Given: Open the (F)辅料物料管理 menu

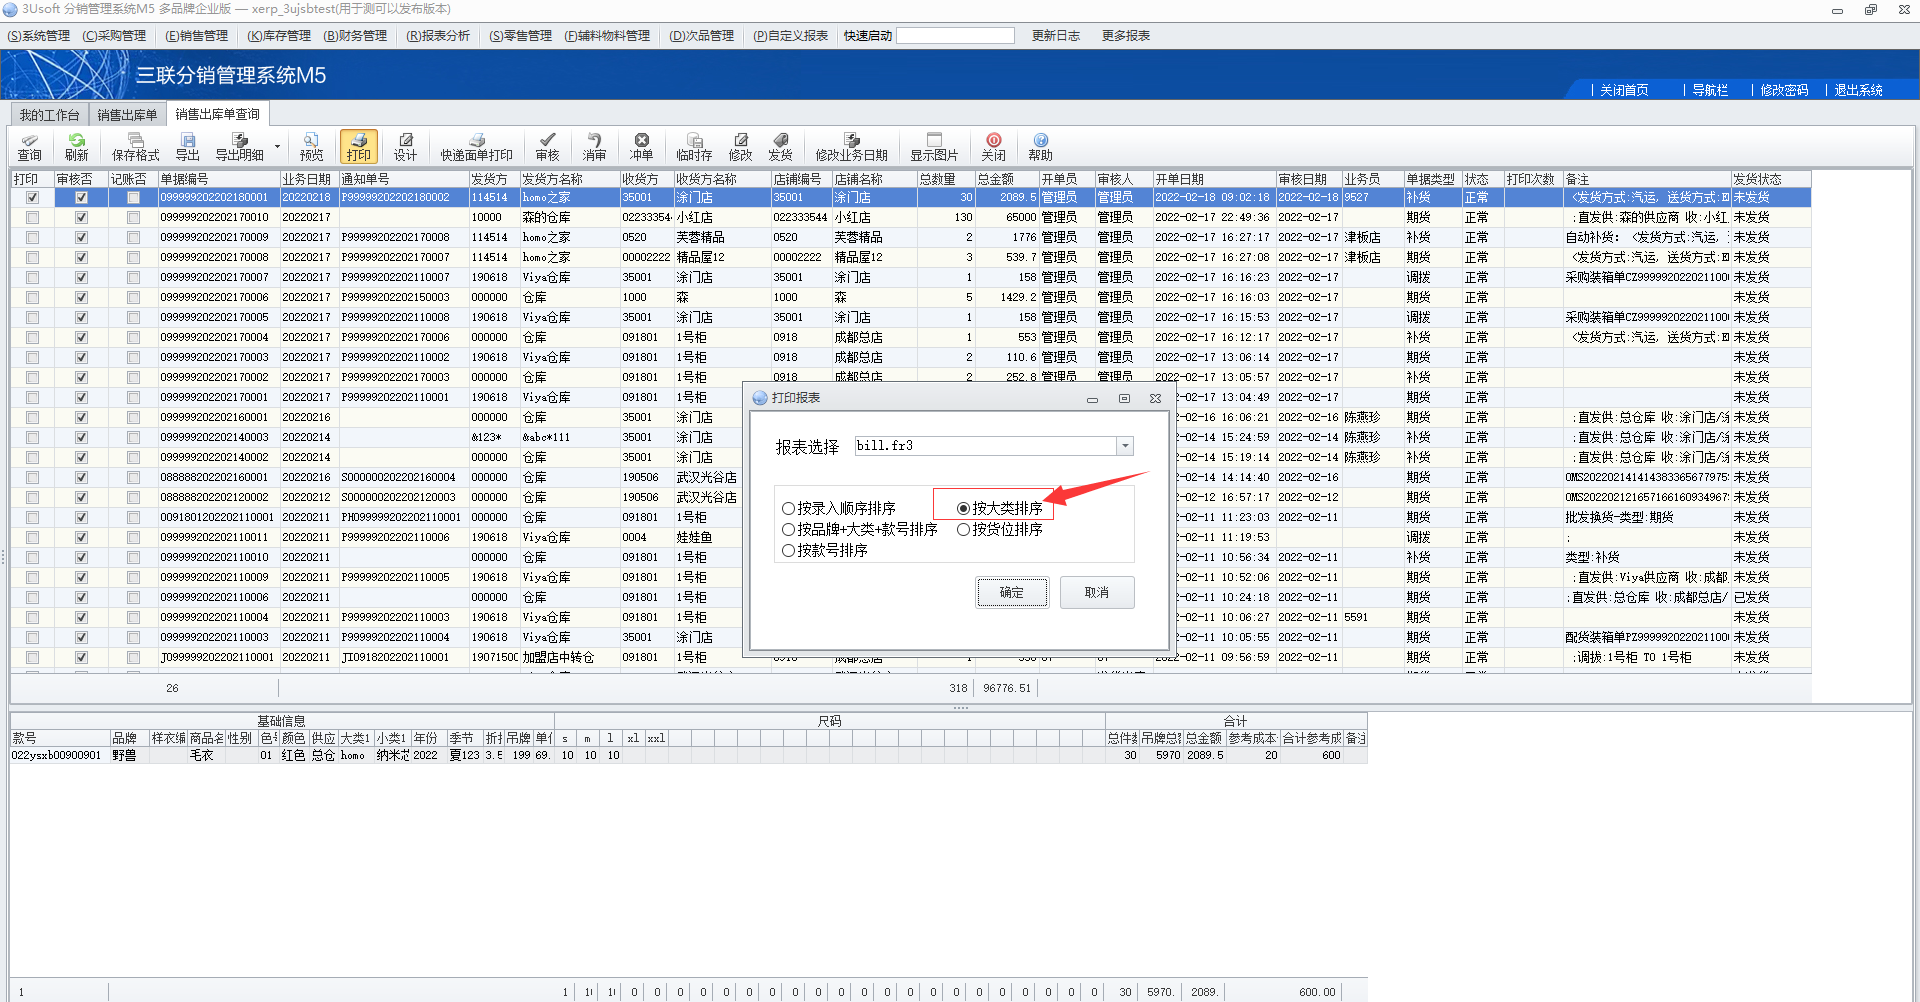Looking at the screenshot, I should (607, 36).
